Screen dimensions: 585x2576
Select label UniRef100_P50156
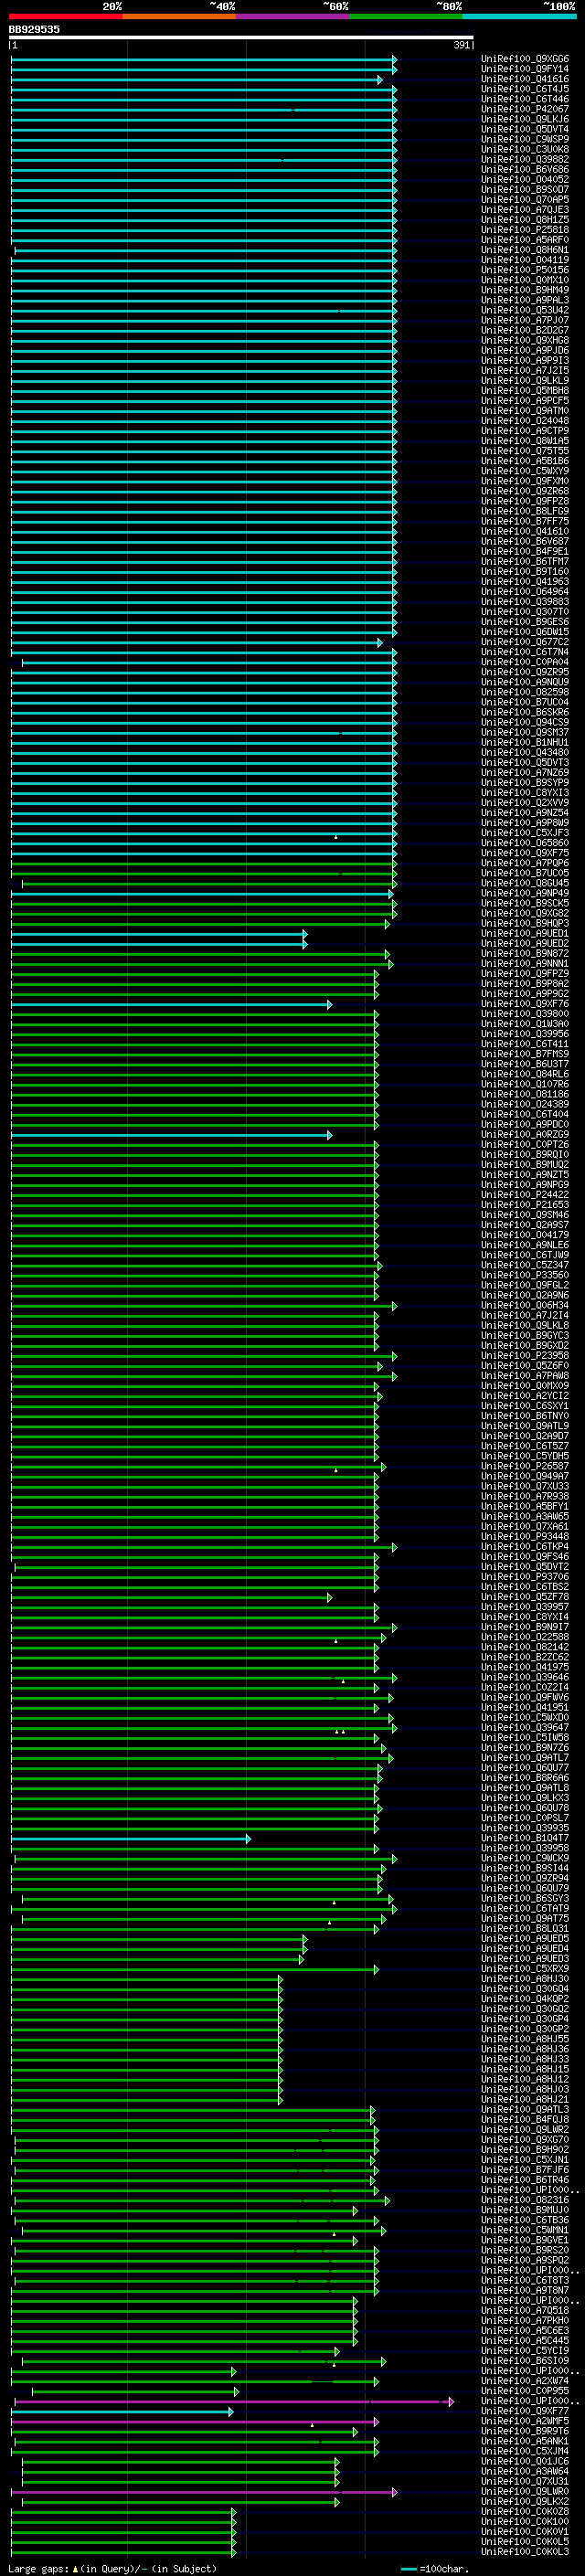click(525, 270)
